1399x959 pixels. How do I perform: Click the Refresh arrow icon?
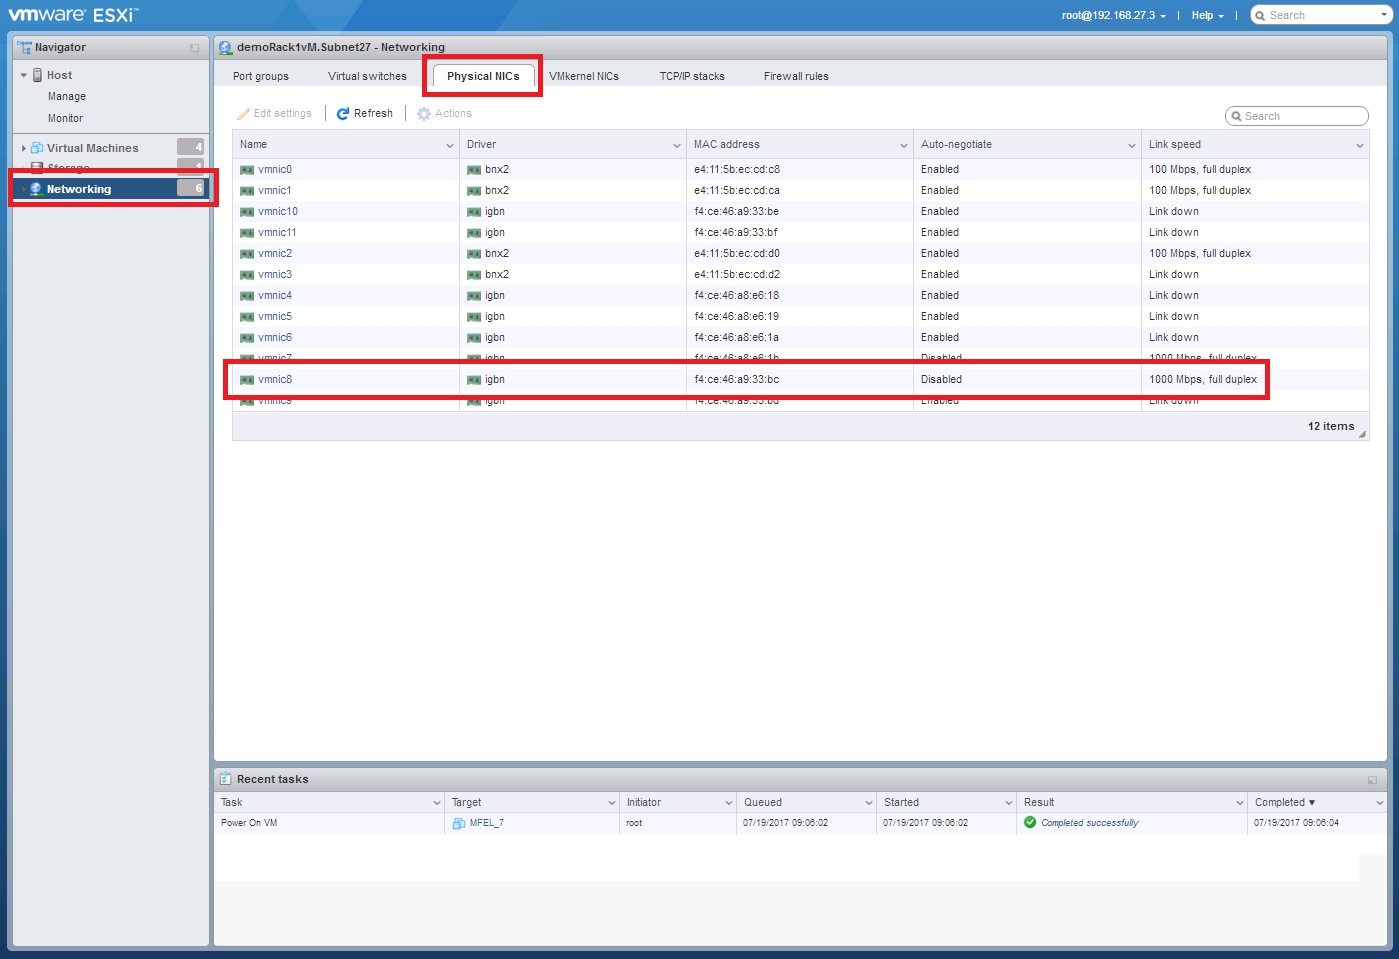click(x=343, y=114)
